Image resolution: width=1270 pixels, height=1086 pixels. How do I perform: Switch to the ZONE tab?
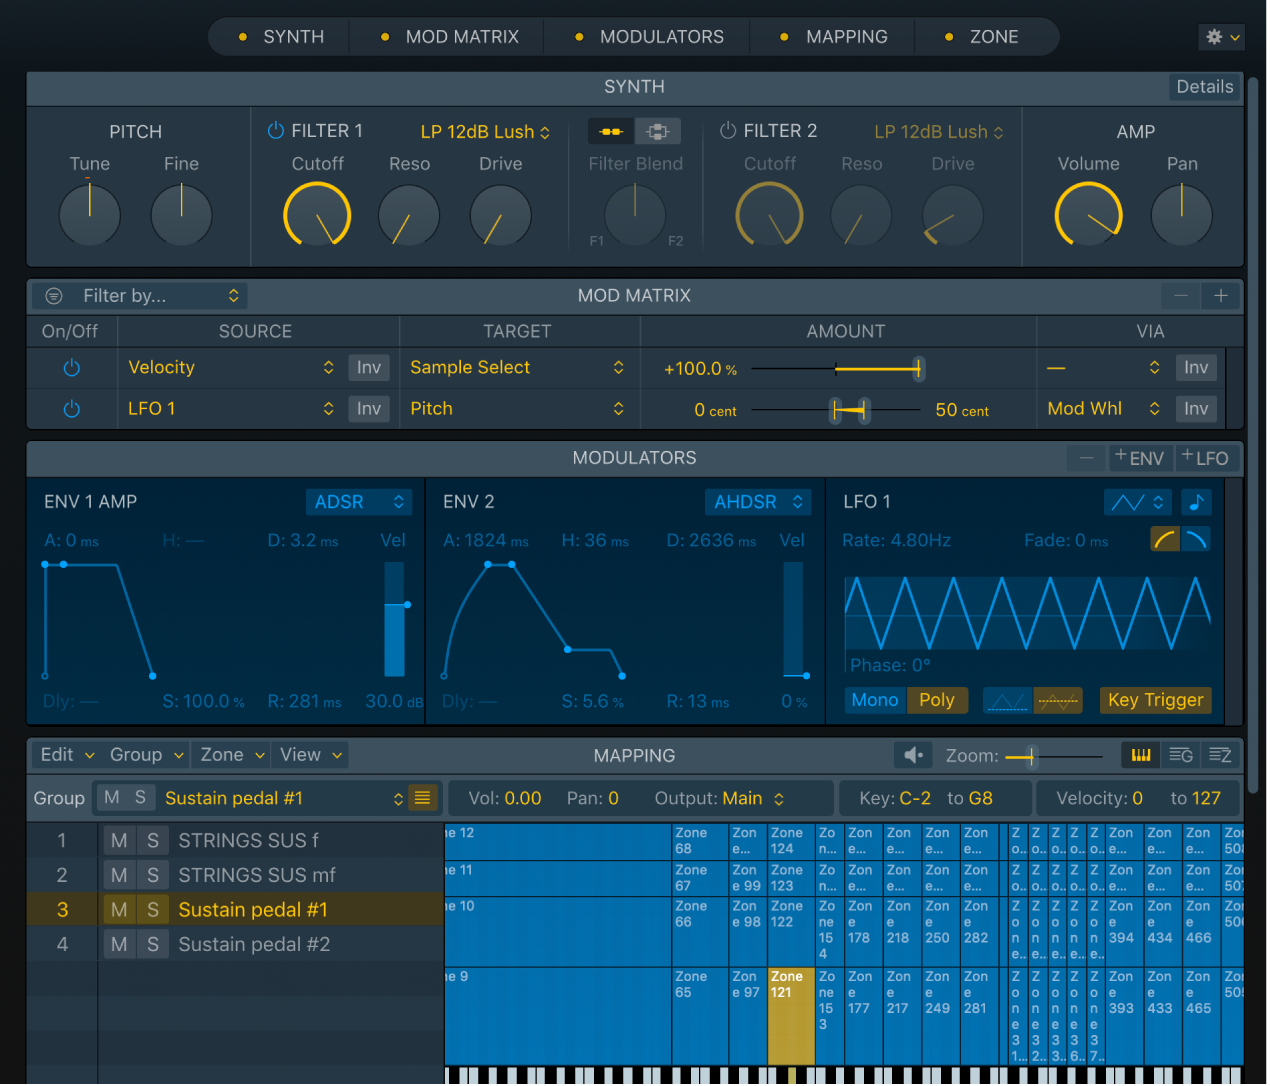pyautogui.click(x=994, y=36)
